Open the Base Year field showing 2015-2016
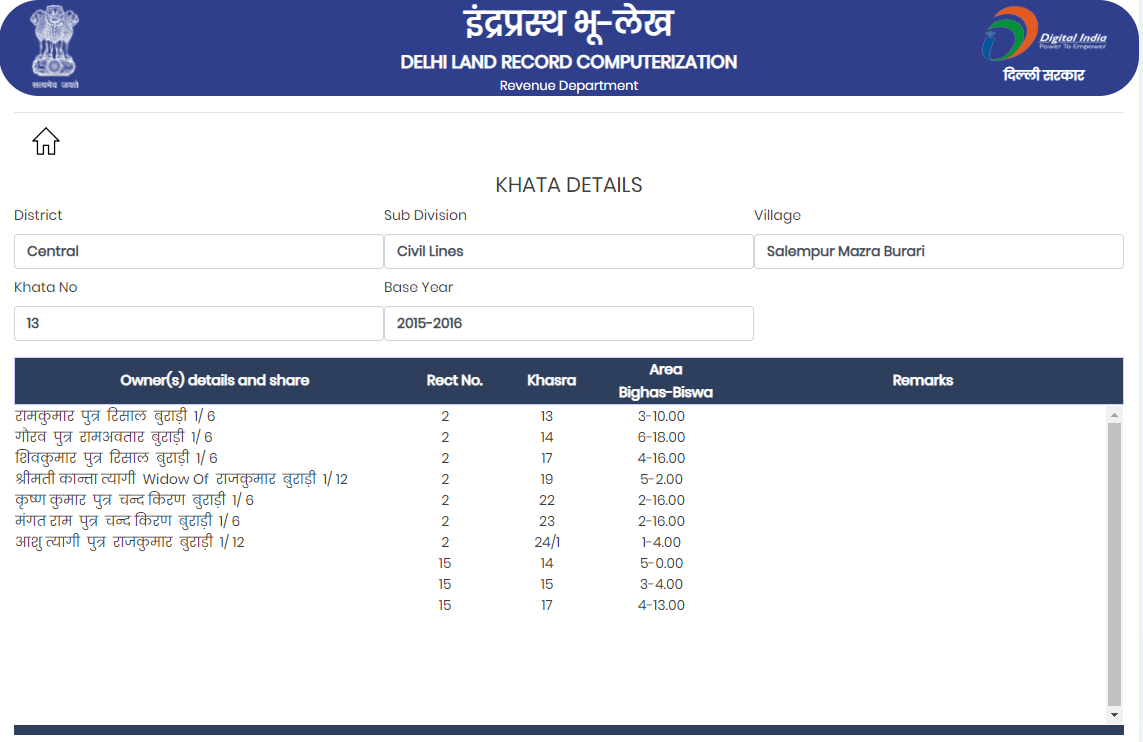Screen dimensions: 1143x742 (x=568, y=323)
